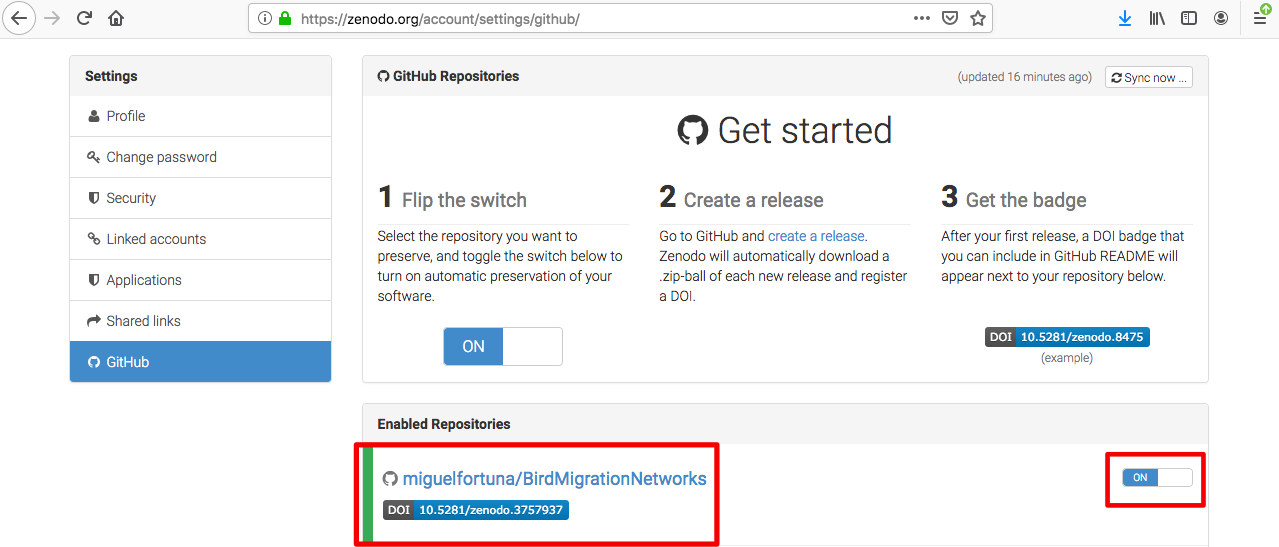This screenshot has width=1279, height=547.
Task: Reload the page with the refresh icon
Action: [85, 18]
